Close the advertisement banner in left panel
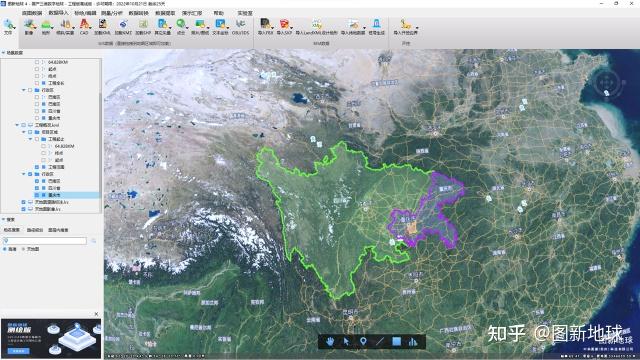The width and height of the screenshot is (640, 360). 96,314
